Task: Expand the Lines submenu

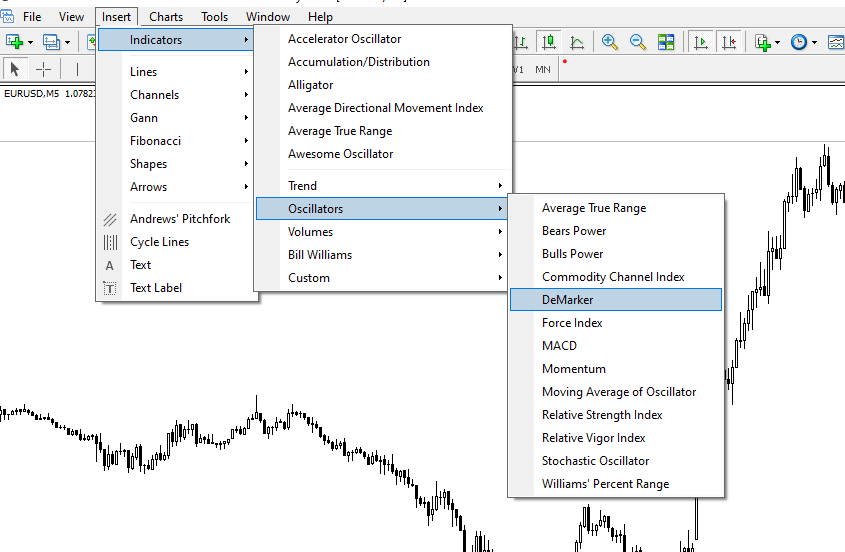Action: [x=176, y=72]
